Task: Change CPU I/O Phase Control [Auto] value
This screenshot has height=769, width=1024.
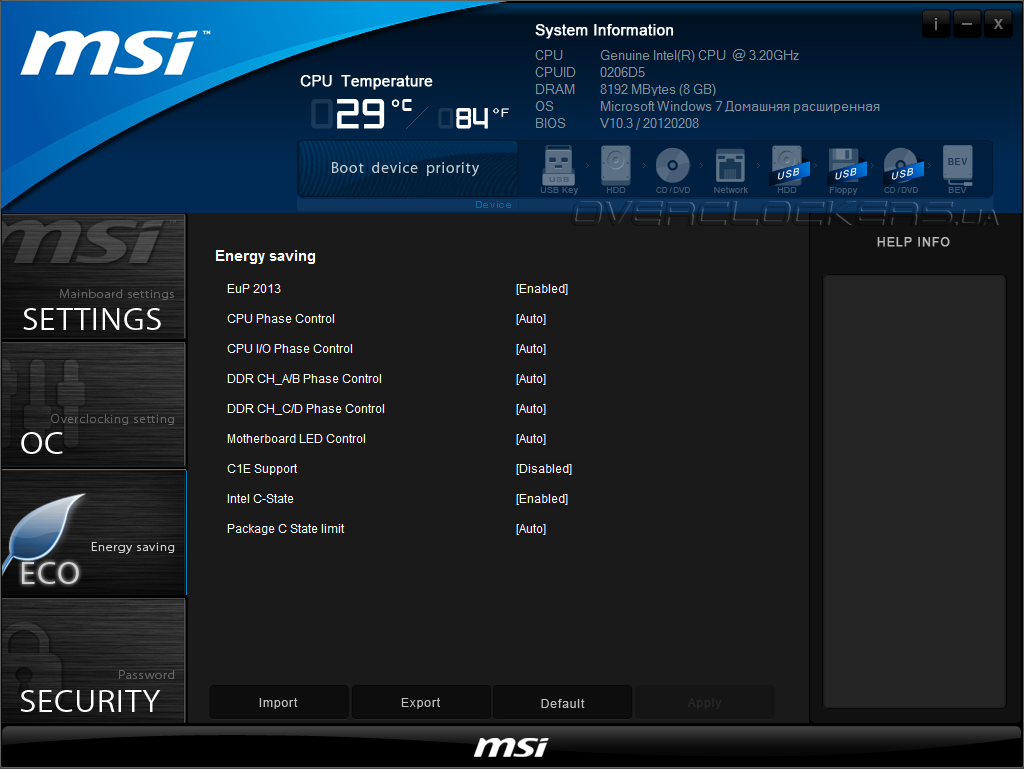Action: coord(531,349)
